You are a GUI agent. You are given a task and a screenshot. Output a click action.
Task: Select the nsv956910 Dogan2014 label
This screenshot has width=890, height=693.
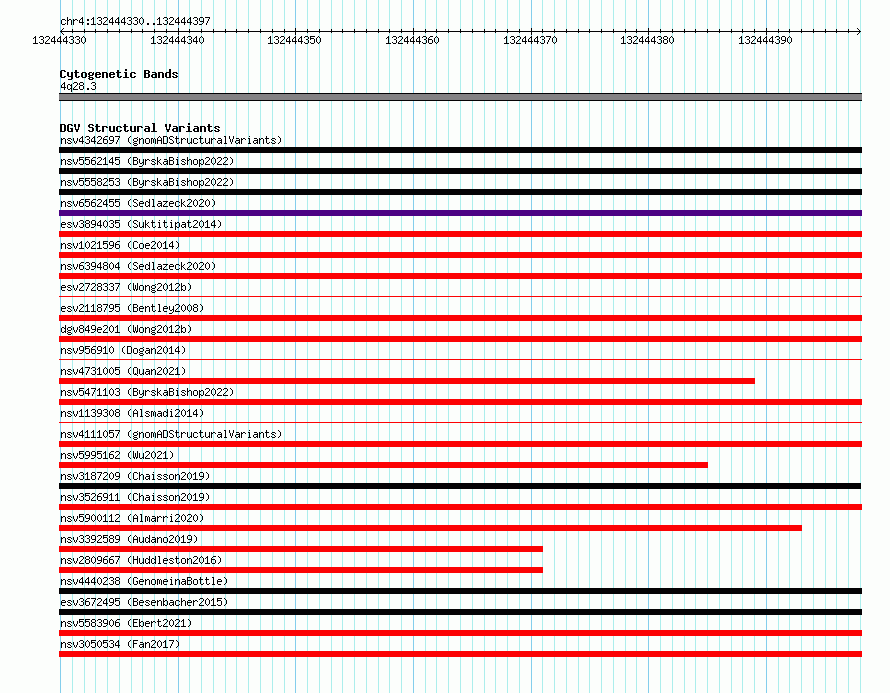(123, 350)
